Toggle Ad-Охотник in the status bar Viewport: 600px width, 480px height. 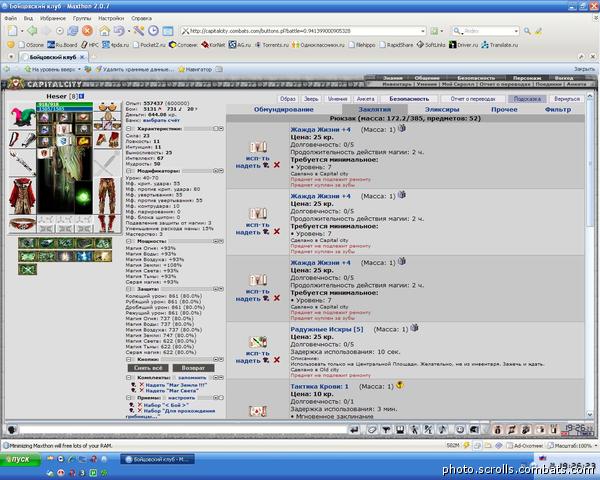point(524,446)
